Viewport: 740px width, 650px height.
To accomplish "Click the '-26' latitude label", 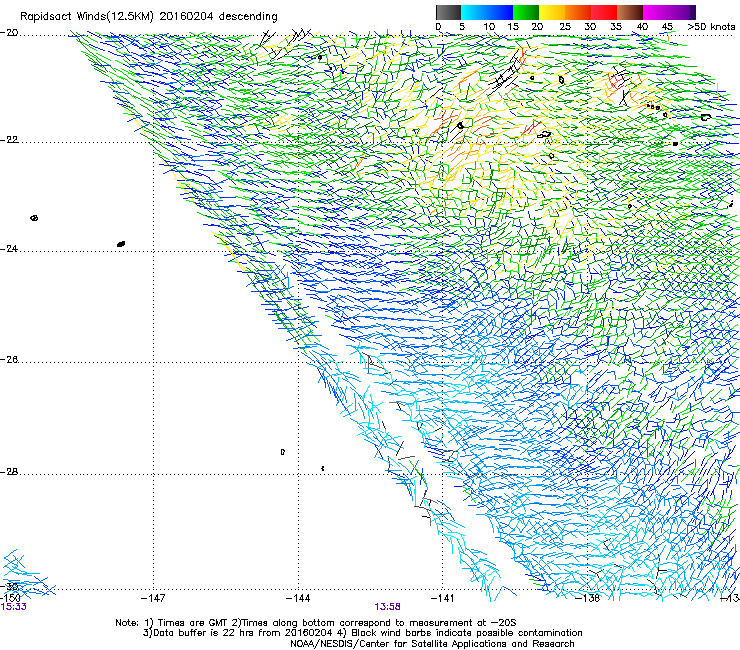I will click(9, 359).
